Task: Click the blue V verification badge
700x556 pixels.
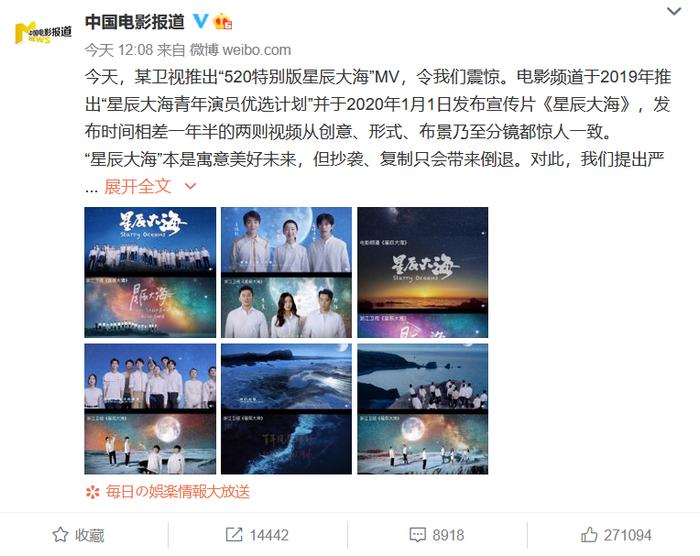Action: coord(200,21)
